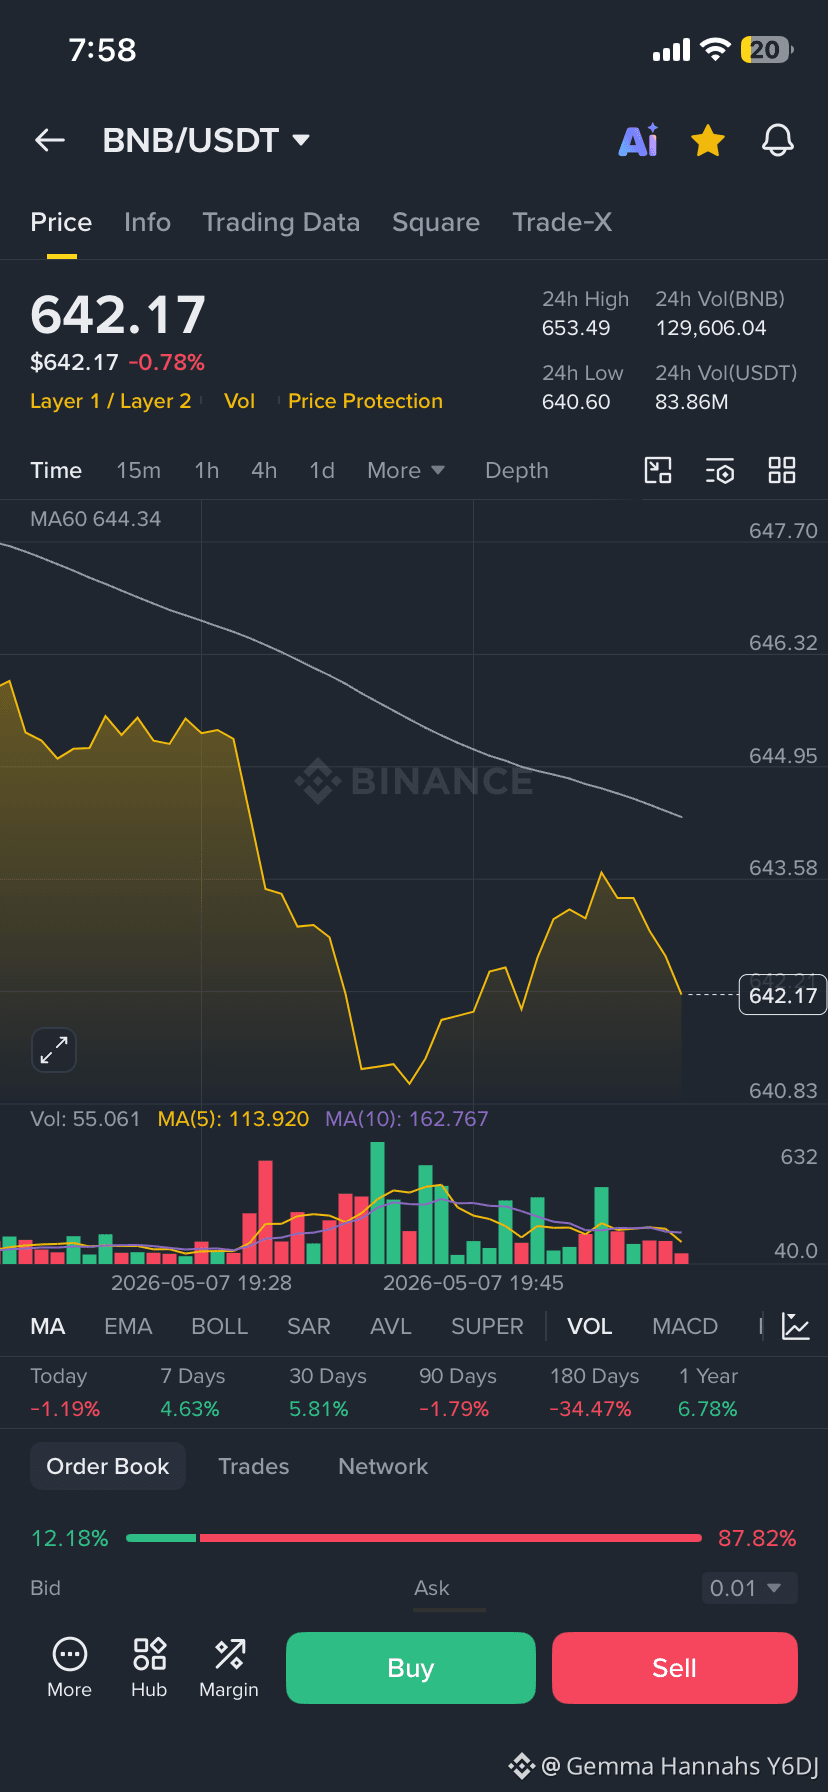Tap the chart drawing tools icon

coord(658,470)
